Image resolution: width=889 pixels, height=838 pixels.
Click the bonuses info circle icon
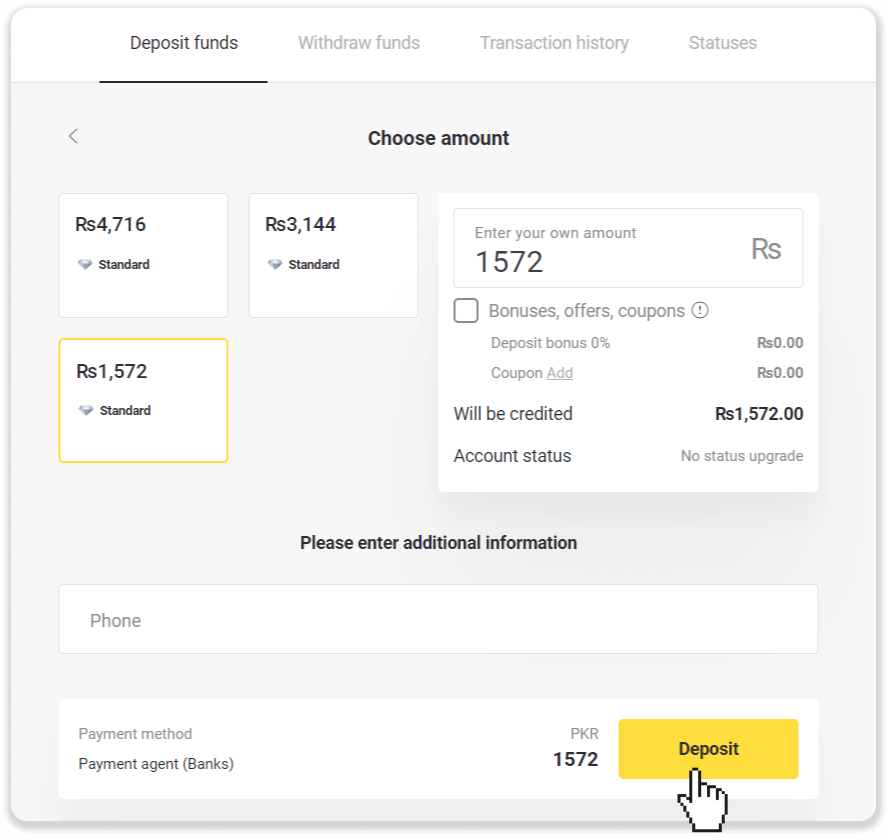pos(700,310)
